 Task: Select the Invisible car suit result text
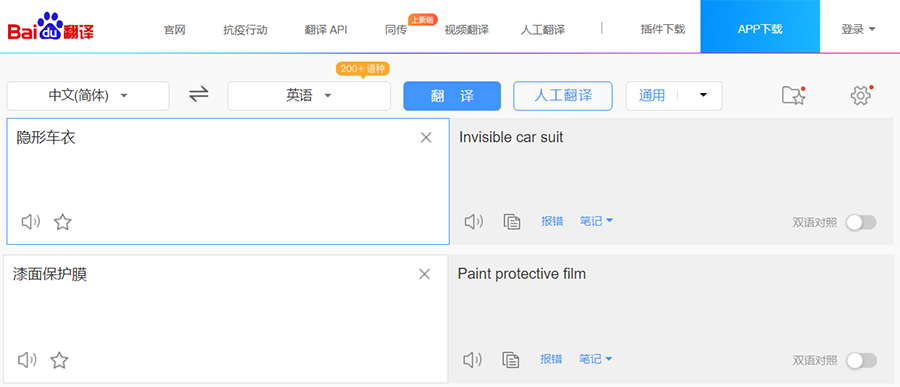tap(511, 137)
